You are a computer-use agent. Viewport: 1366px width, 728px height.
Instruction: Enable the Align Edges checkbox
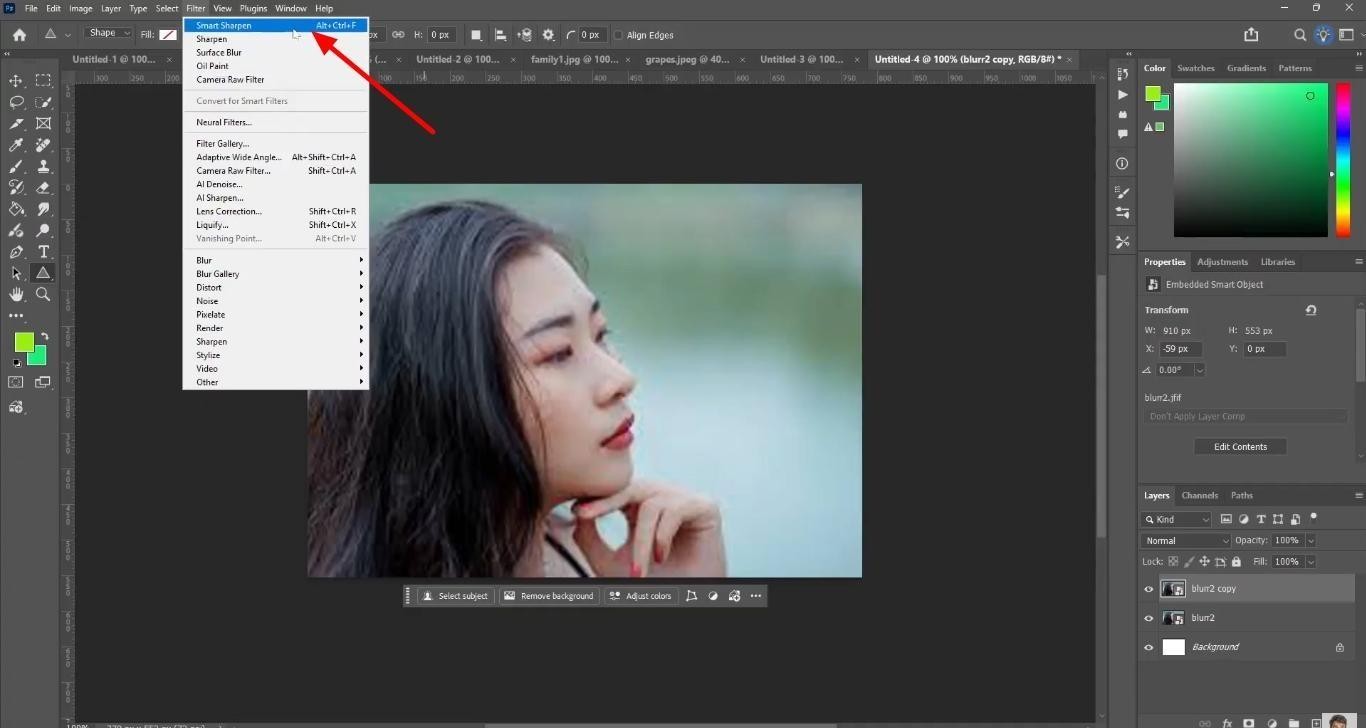click(x=618, y=35)
